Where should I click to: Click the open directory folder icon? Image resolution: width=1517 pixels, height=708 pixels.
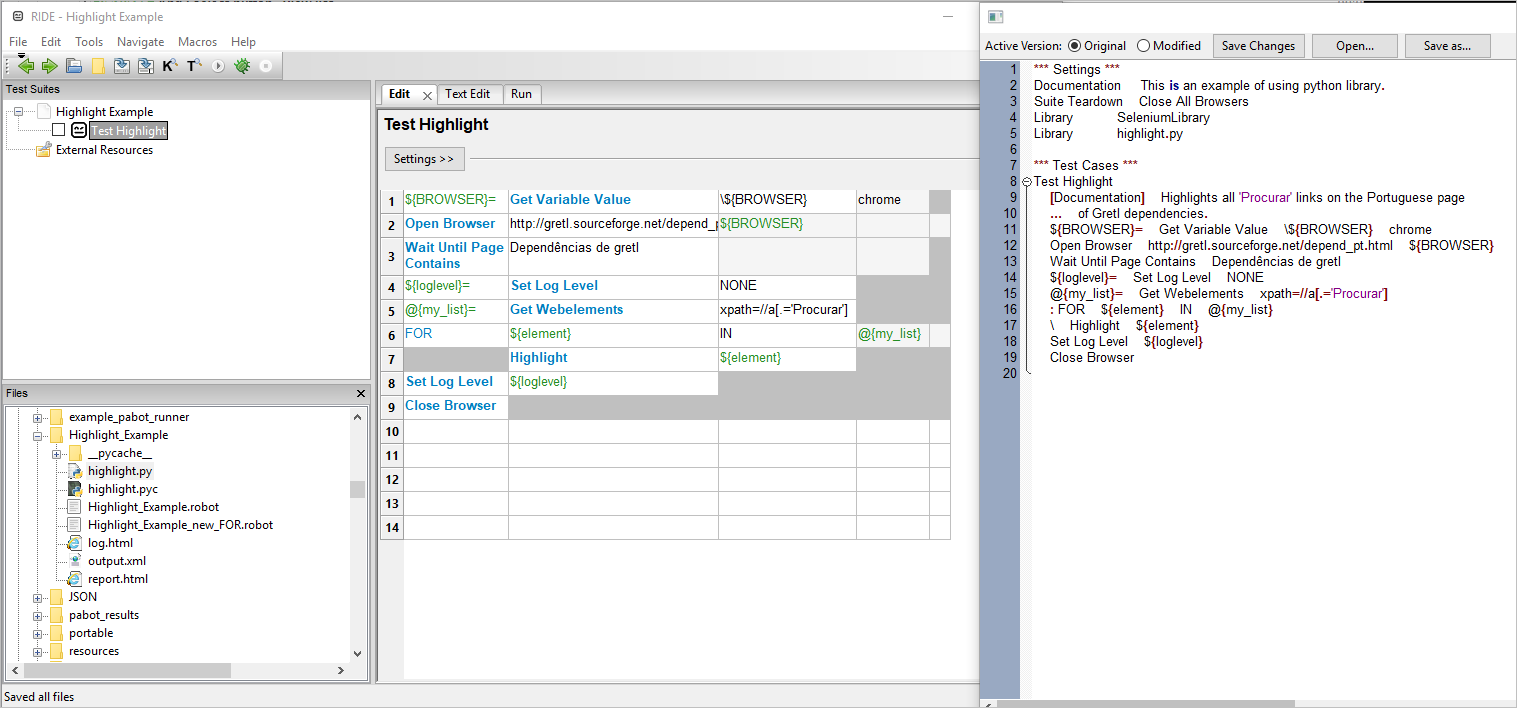pos(97,66)
